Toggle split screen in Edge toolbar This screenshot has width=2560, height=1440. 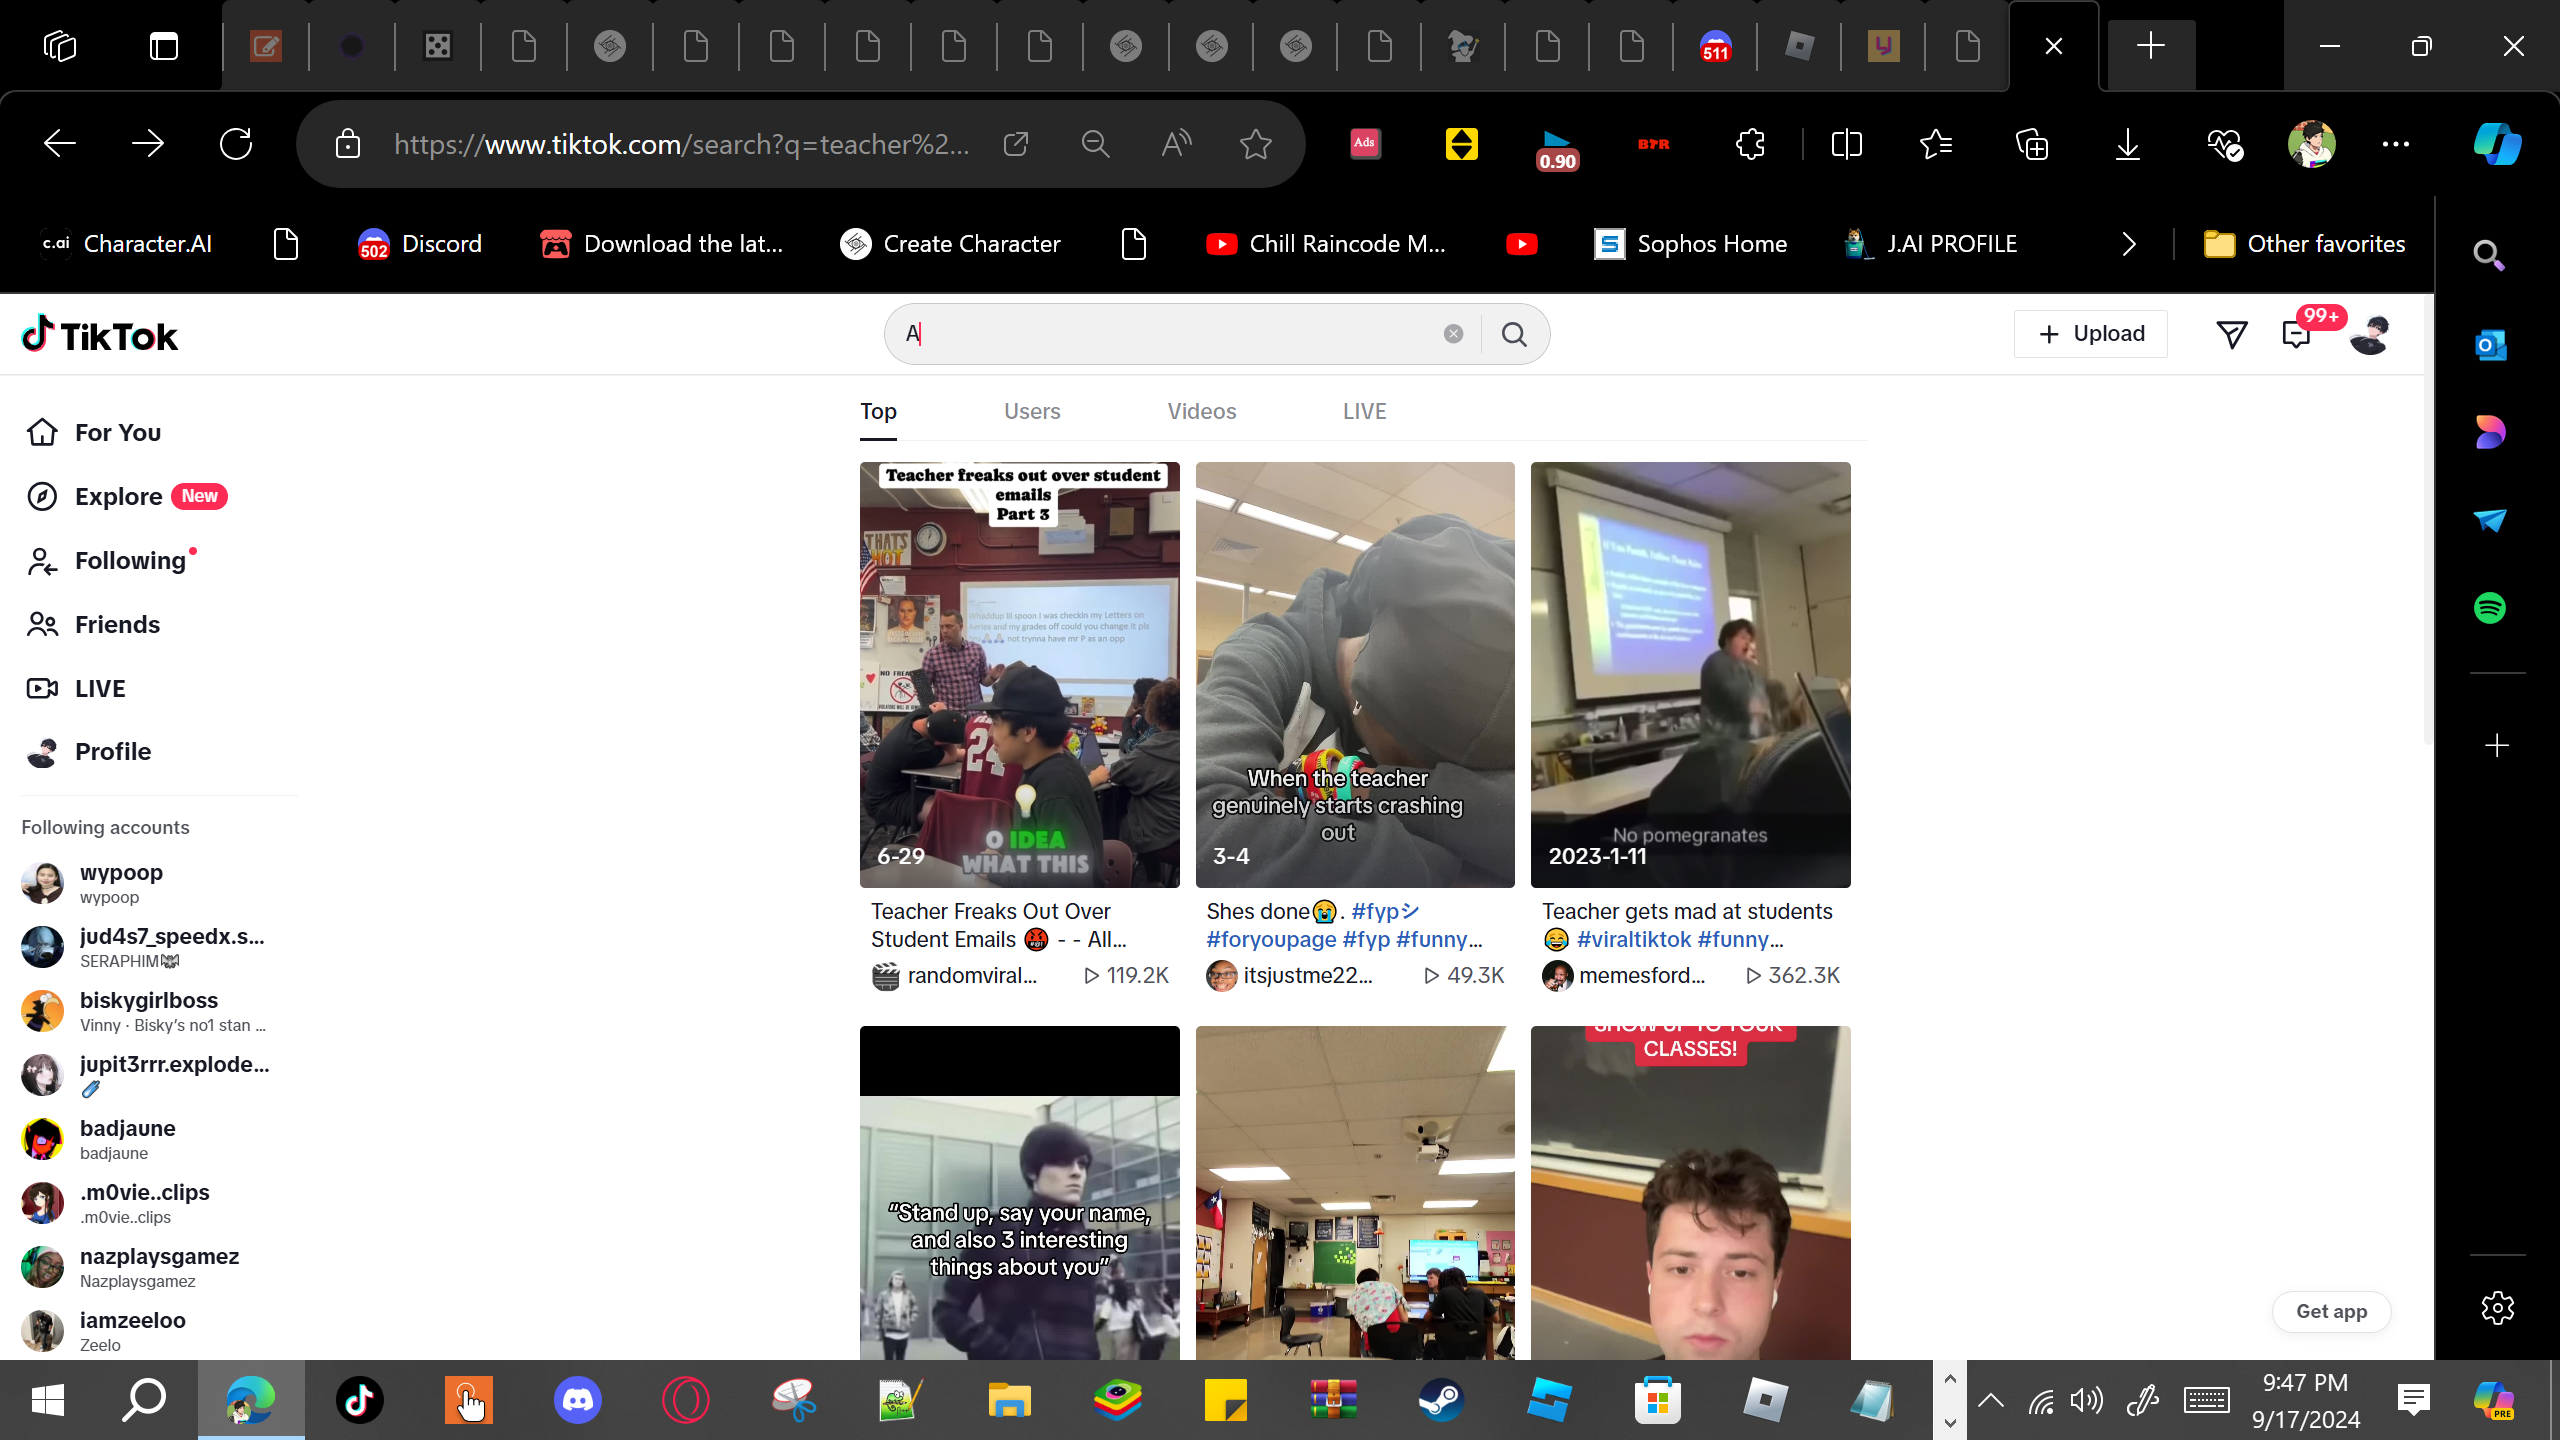pyautogui.click(x=1846, y=145)
